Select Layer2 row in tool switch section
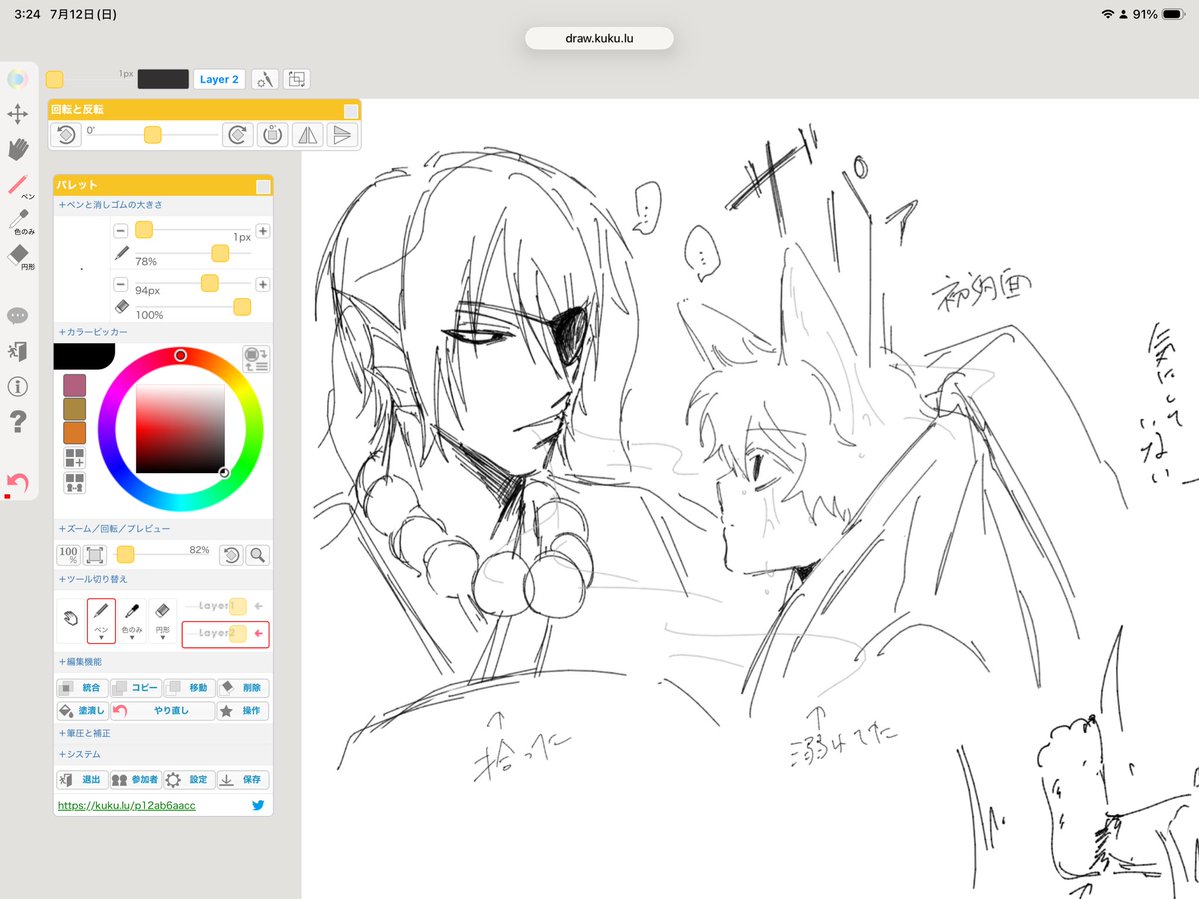Viewport: 1199px width, 899px height. [226, 634]
